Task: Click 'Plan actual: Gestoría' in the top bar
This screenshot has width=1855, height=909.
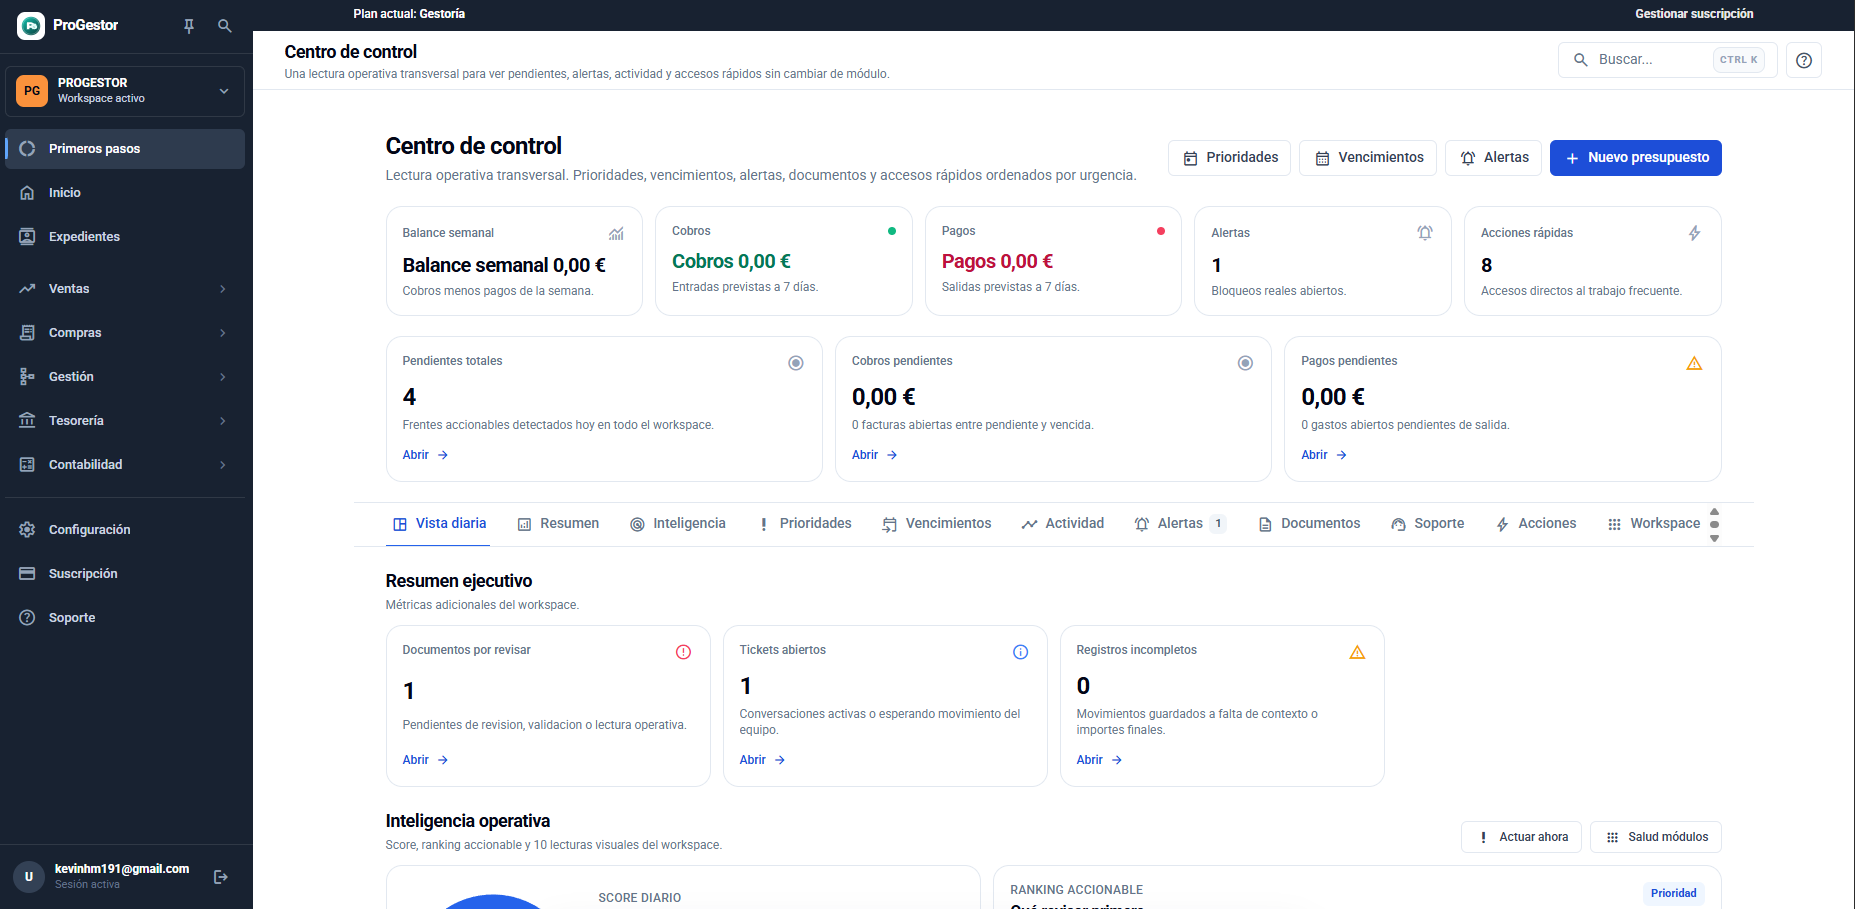Action: [409, 14]
